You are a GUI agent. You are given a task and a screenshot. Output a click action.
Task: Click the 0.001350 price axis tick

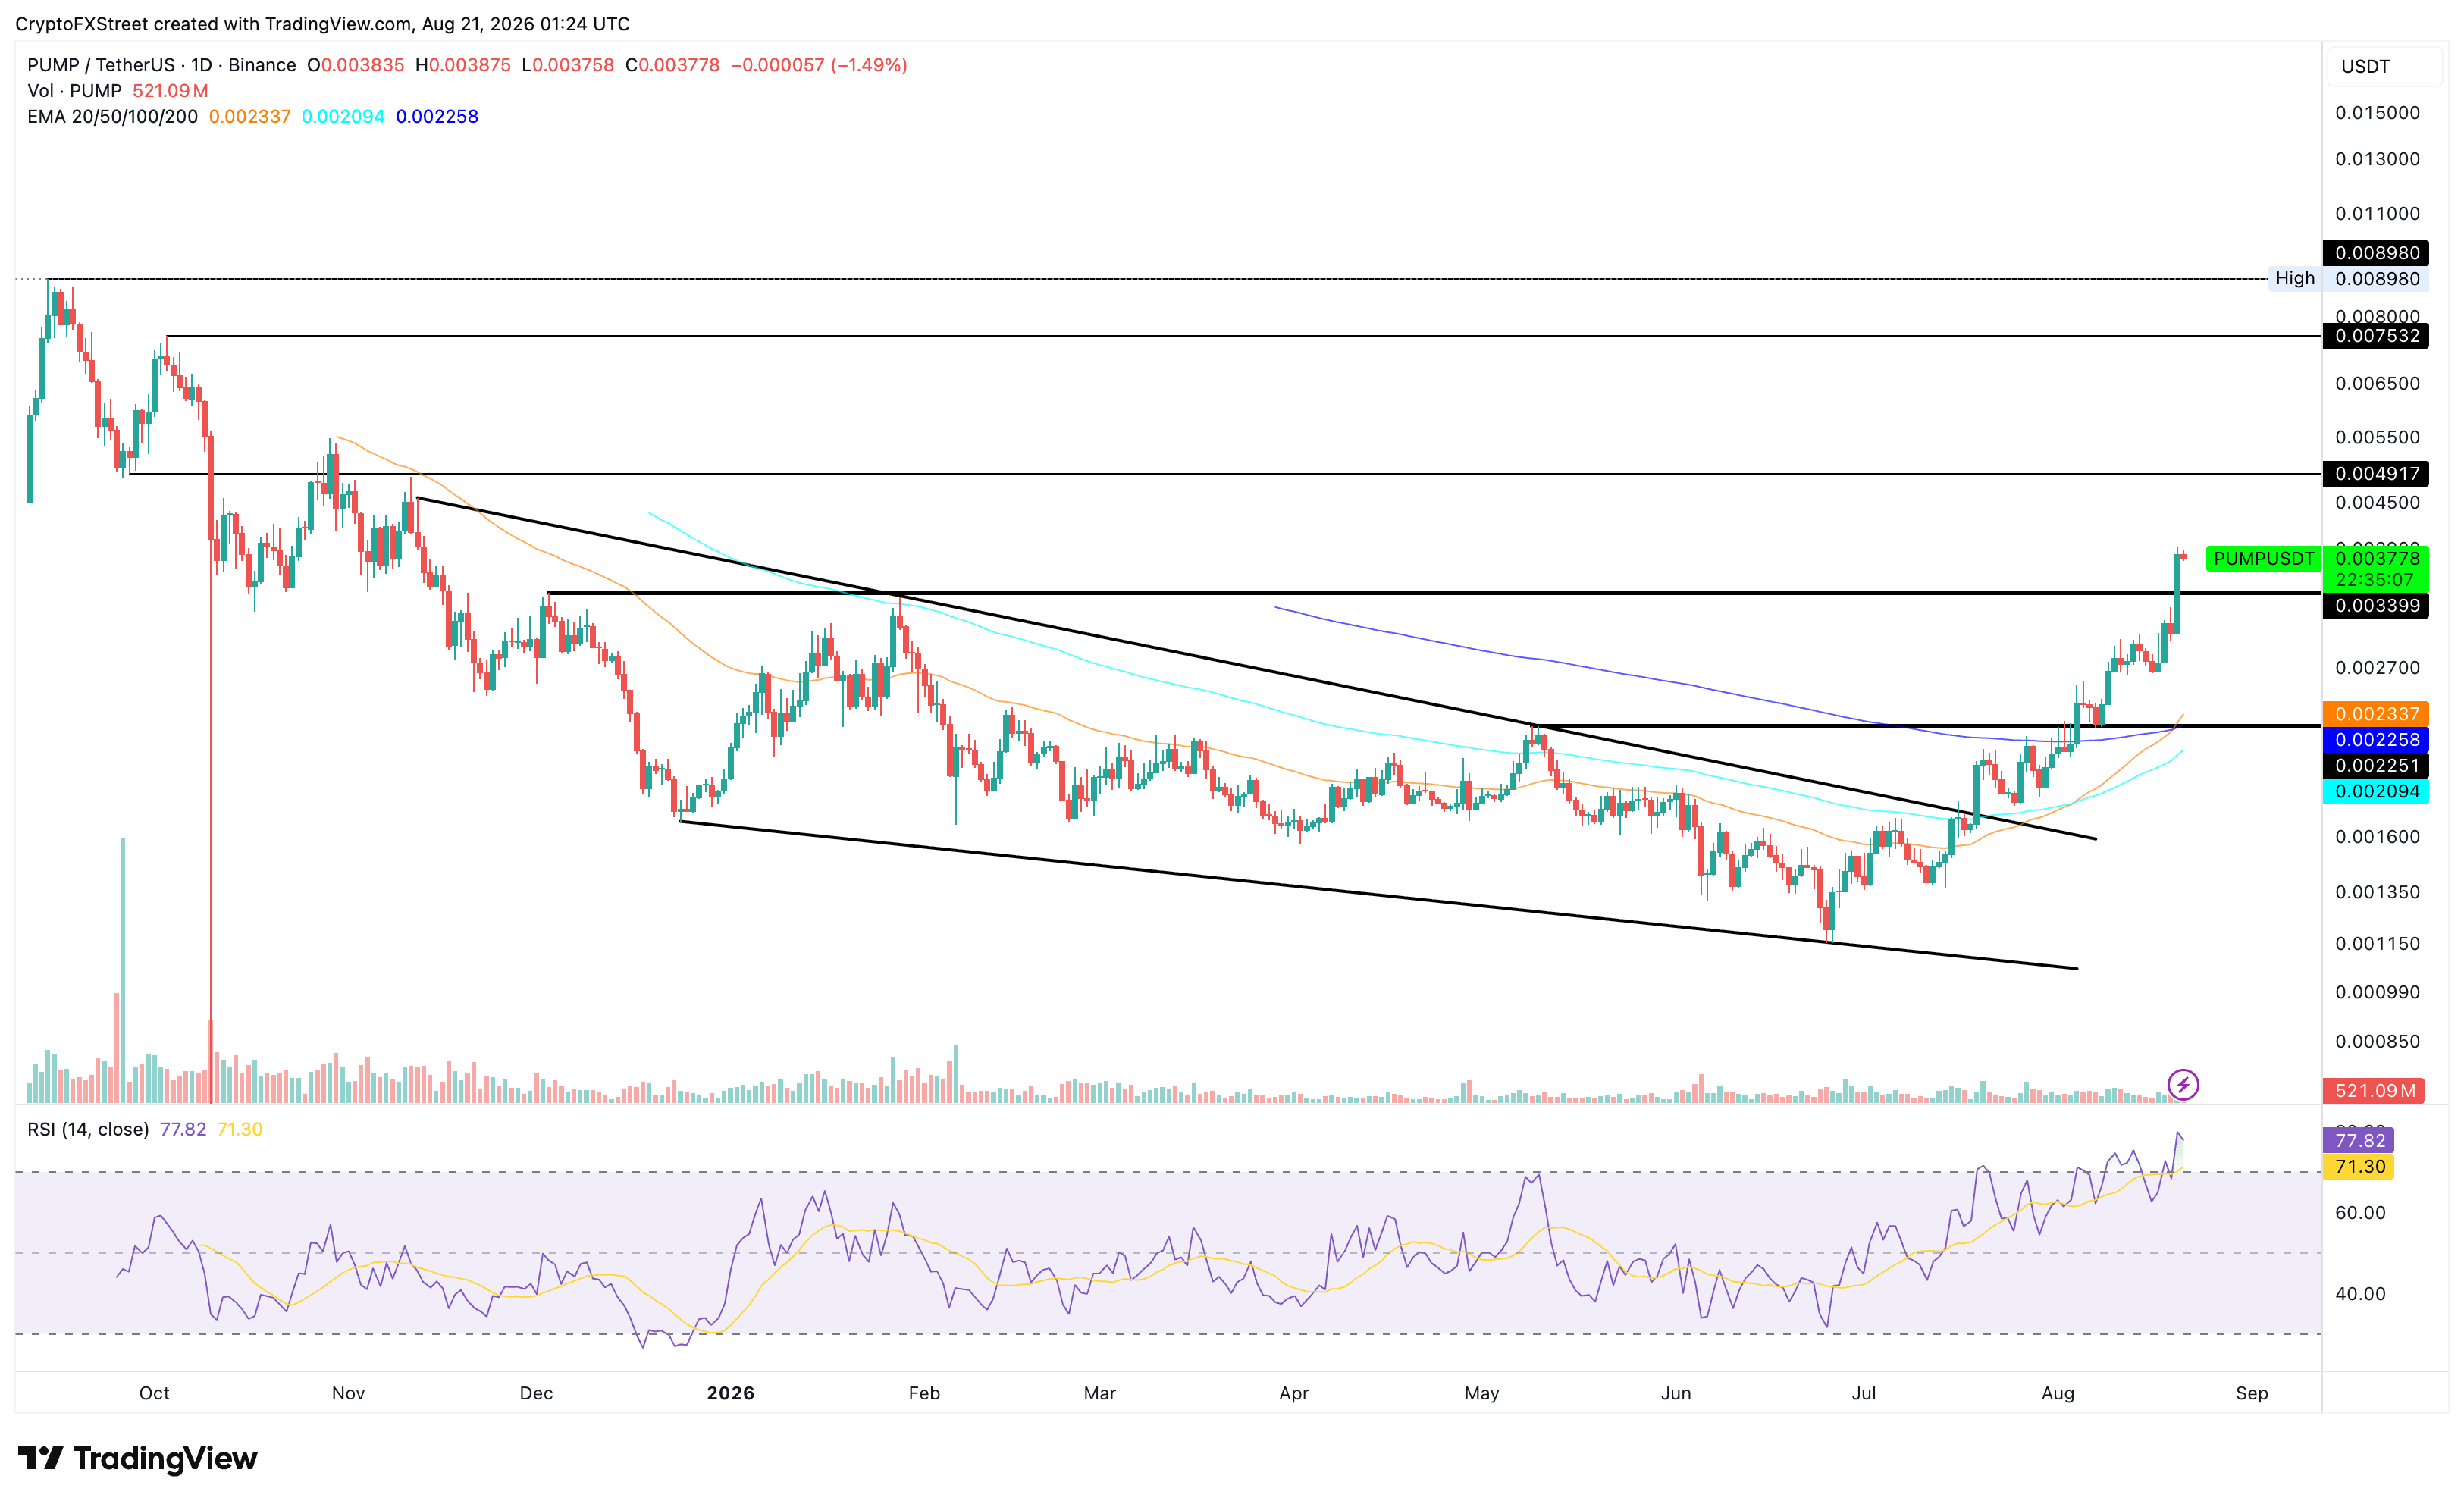(x=2377, y=892)
